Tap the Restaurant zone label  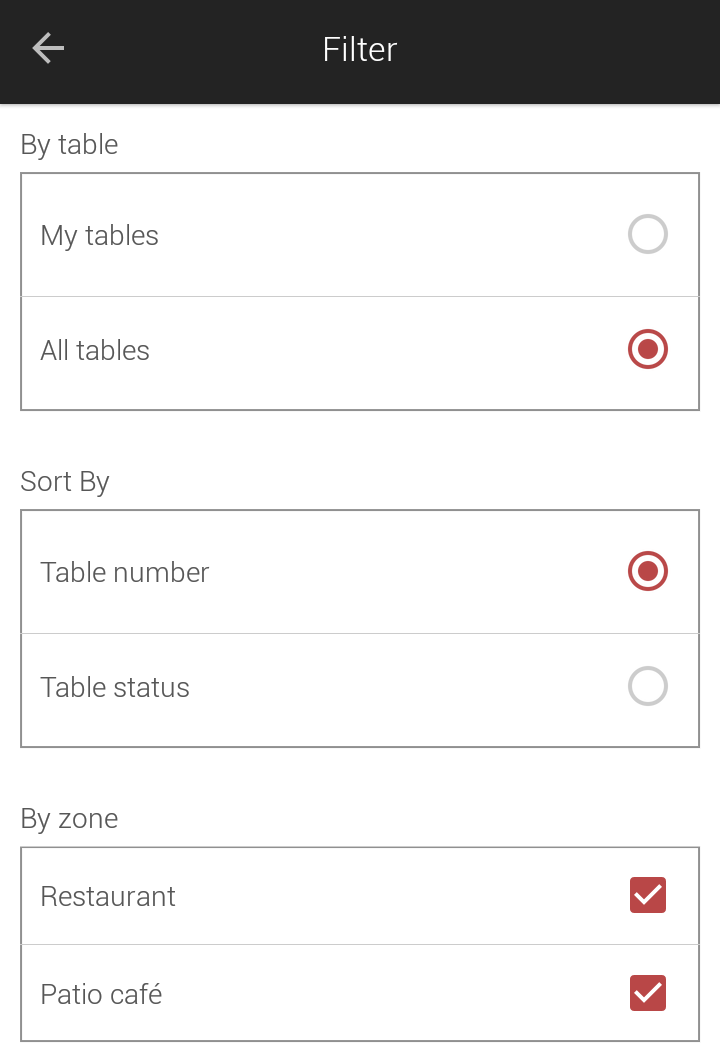[108, 897]
